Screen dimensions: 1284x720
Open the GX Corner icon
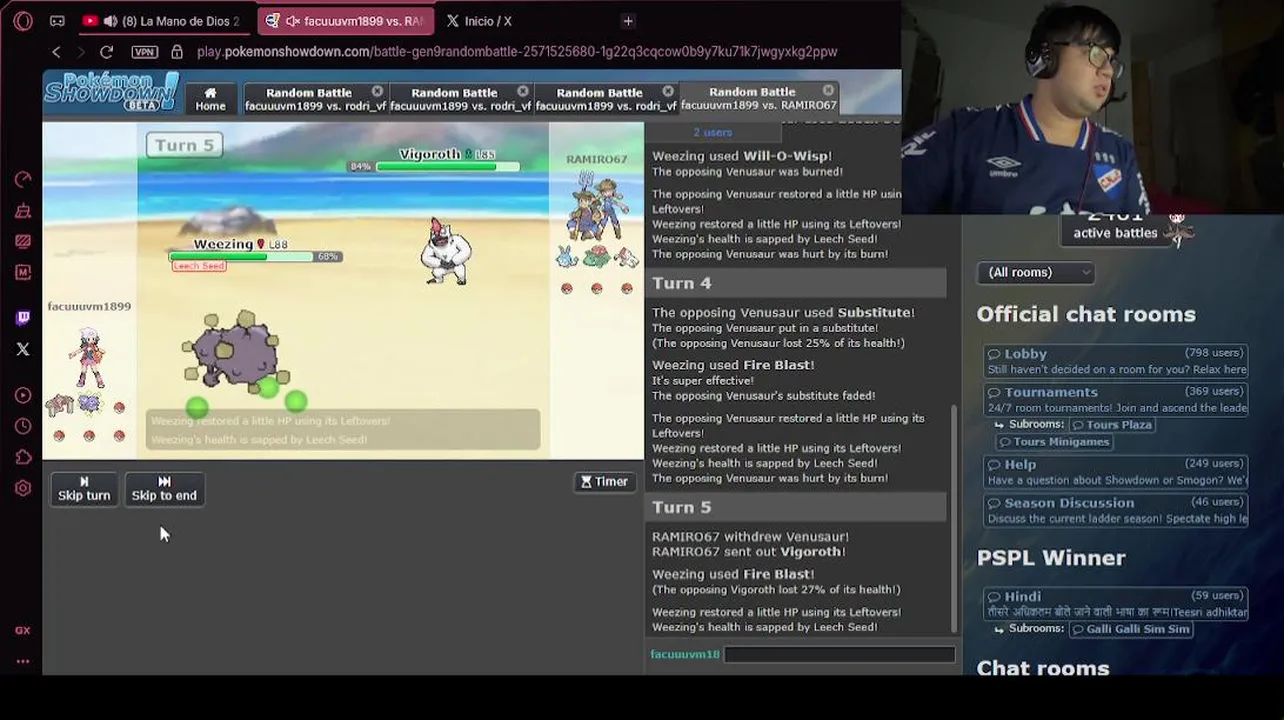tap(57, 21)
